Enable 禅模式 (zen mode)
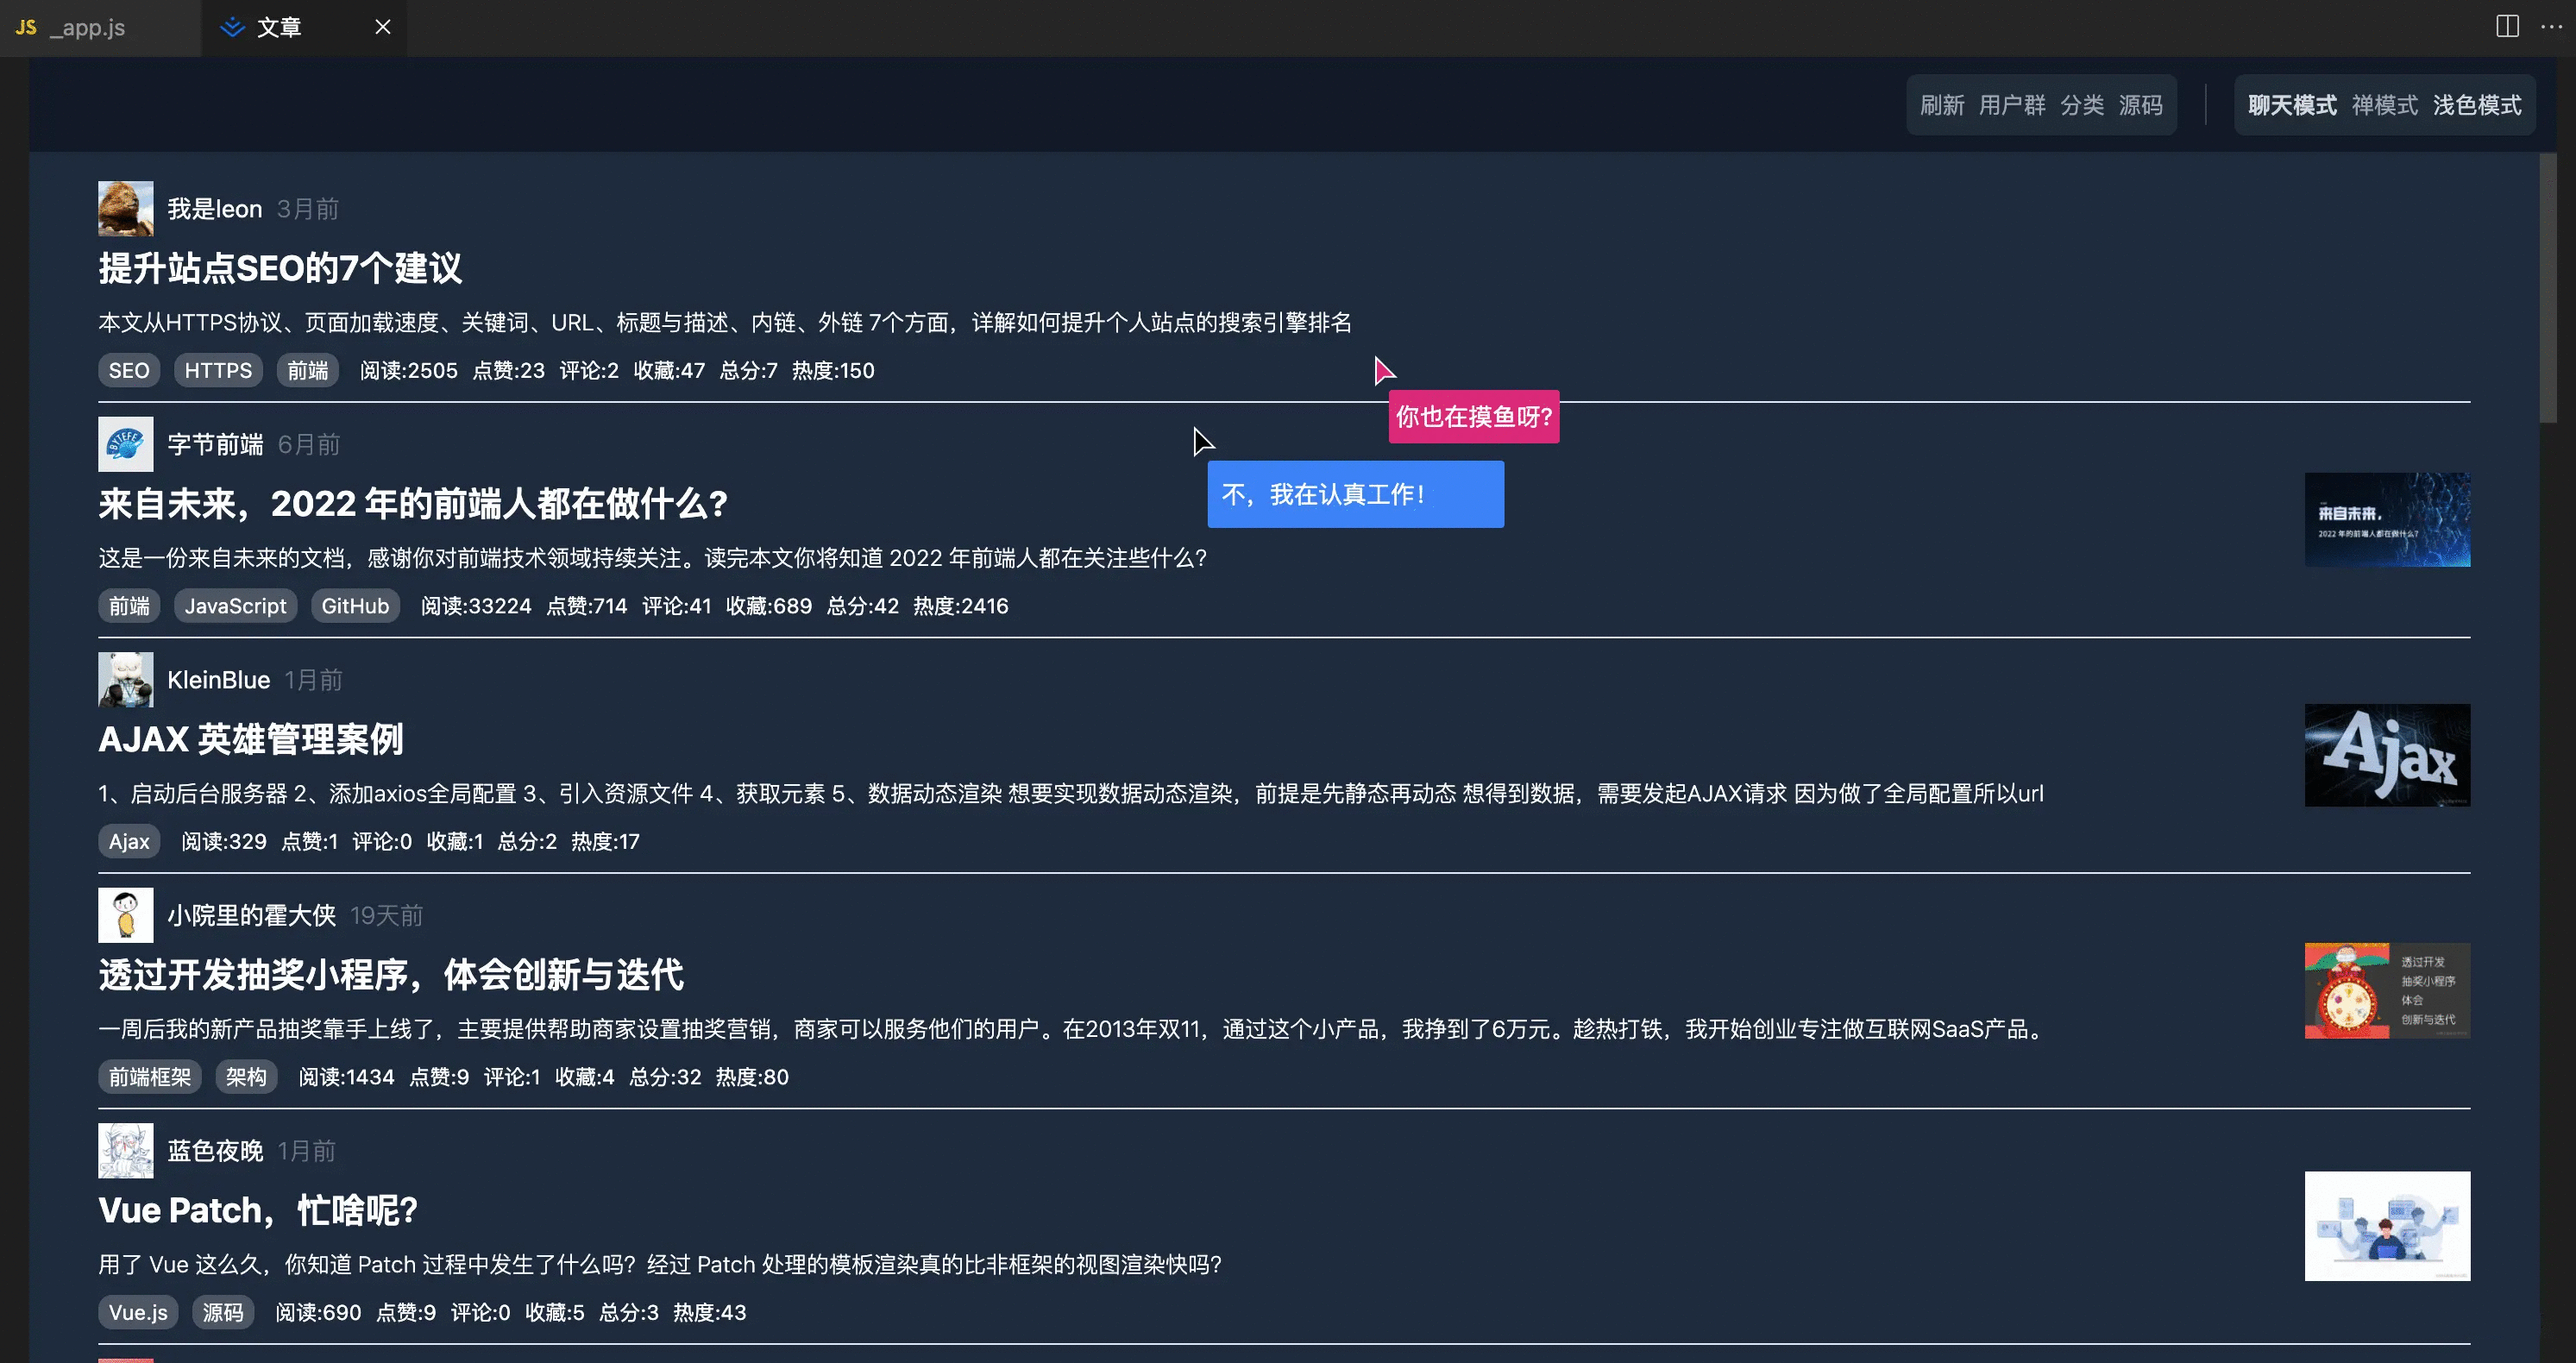Screen dimensions: 2576x1363 [x=2384, y=104]
